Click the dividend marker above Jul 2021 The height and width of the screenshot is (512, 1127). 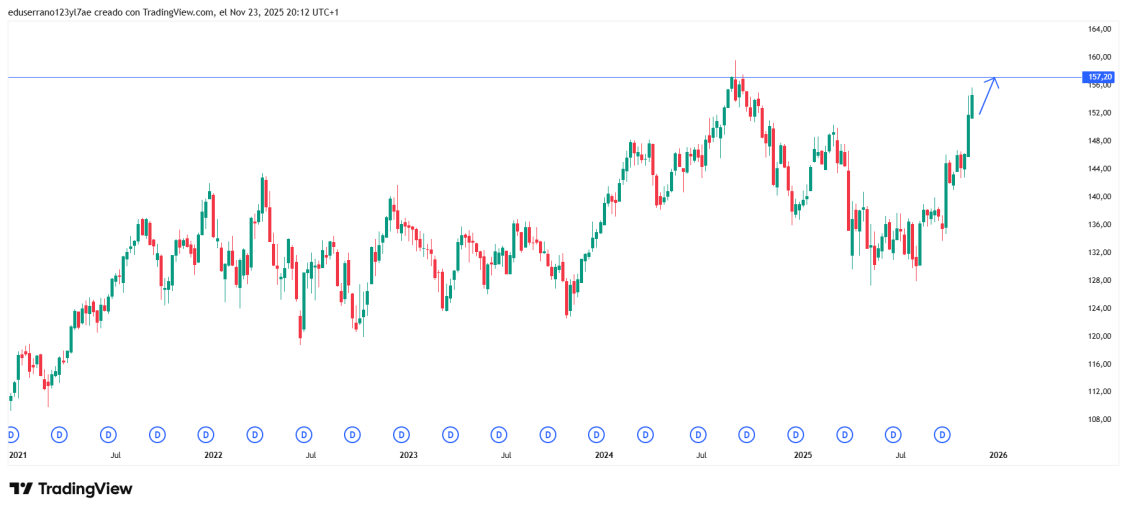click(108, 435)
